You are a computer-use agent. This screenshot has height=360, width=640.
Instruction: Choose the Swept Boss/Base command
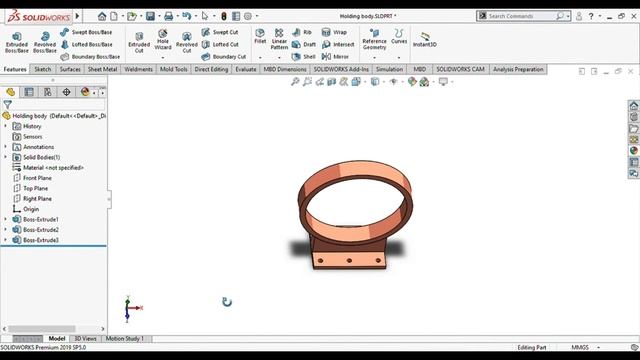(86, 32)
